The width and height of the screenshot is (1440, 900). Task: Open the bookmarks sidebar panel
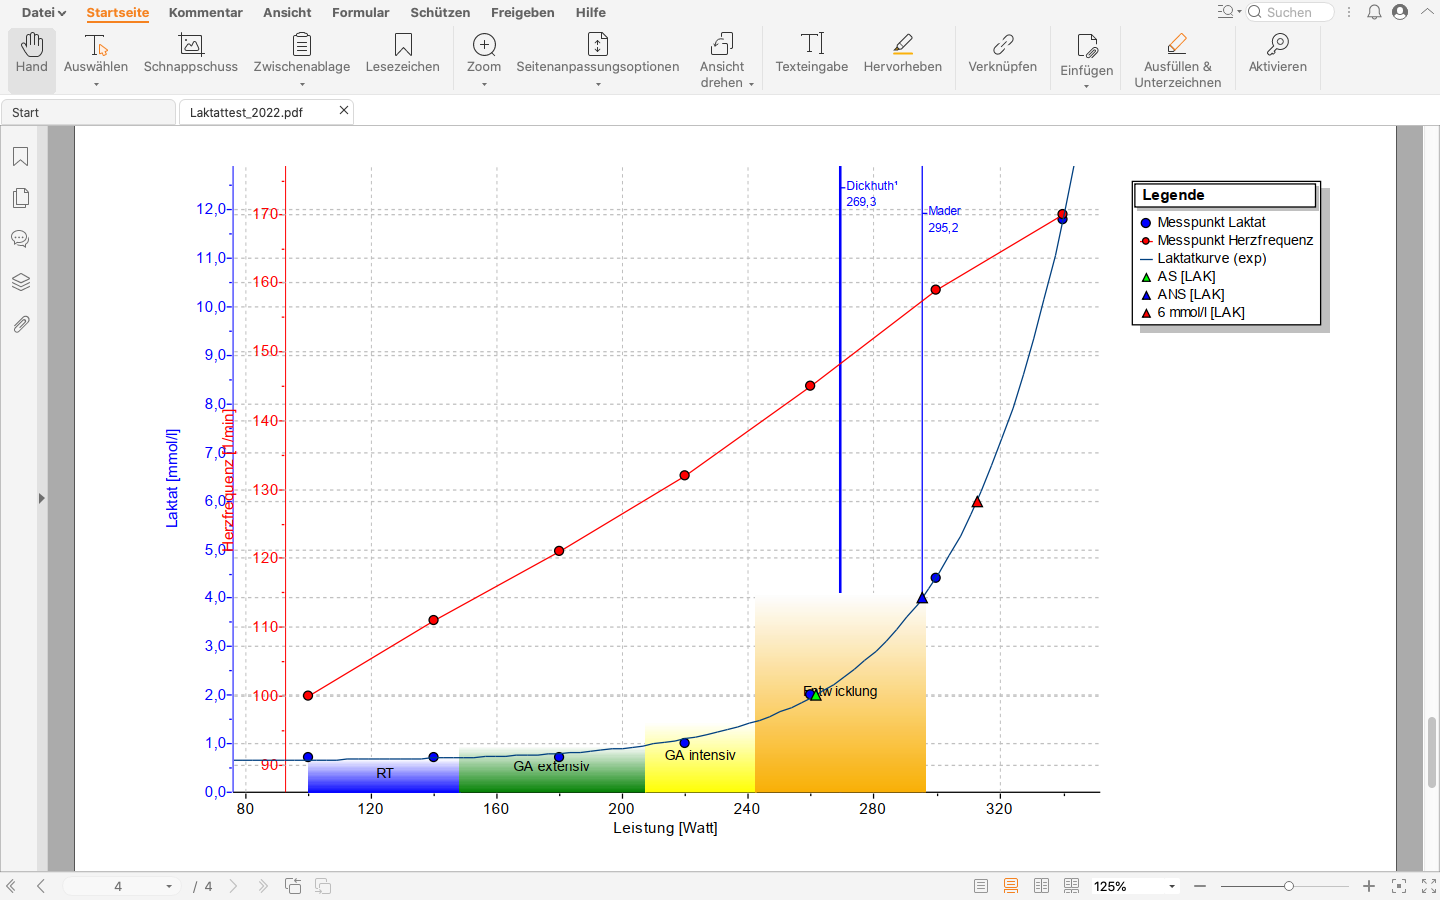click(x=20, y=157)
